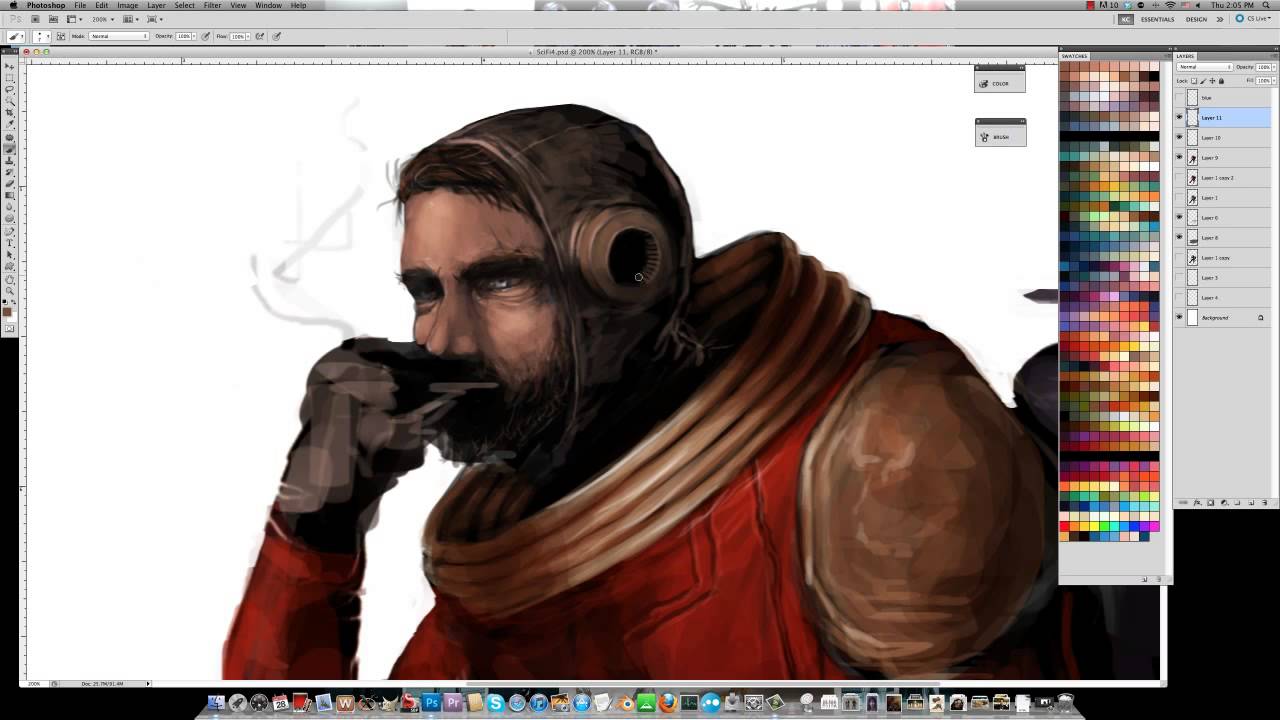Expand the collapsed BRUSH panel
Image resolution: width=1280 pixels, height=720 pixels.
point(1000,137)
